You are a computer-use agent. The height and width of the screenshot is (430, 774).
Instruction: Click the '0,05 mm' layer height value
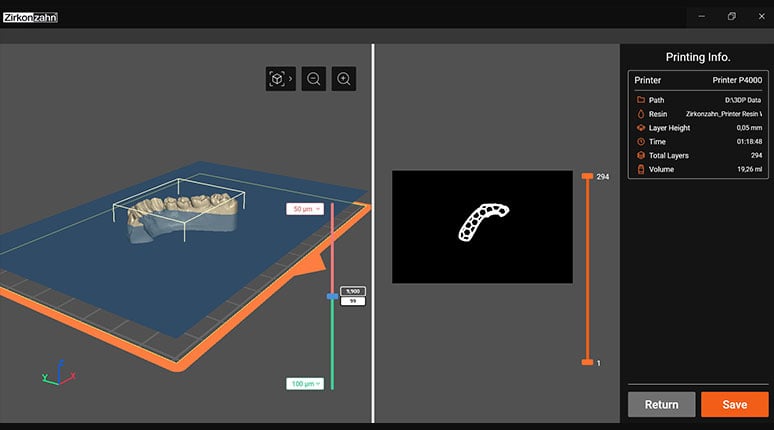pyautogui.click(x=749, y=127)
